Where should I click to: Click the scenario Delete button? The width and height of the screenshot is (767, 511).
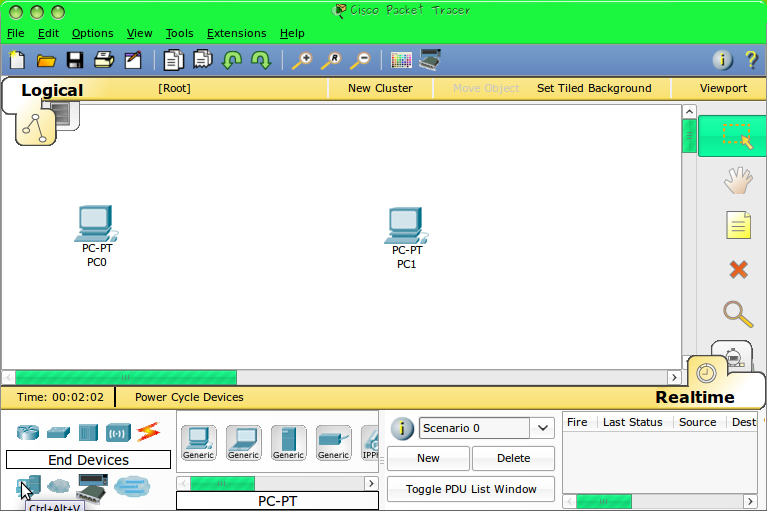[514, 458]
